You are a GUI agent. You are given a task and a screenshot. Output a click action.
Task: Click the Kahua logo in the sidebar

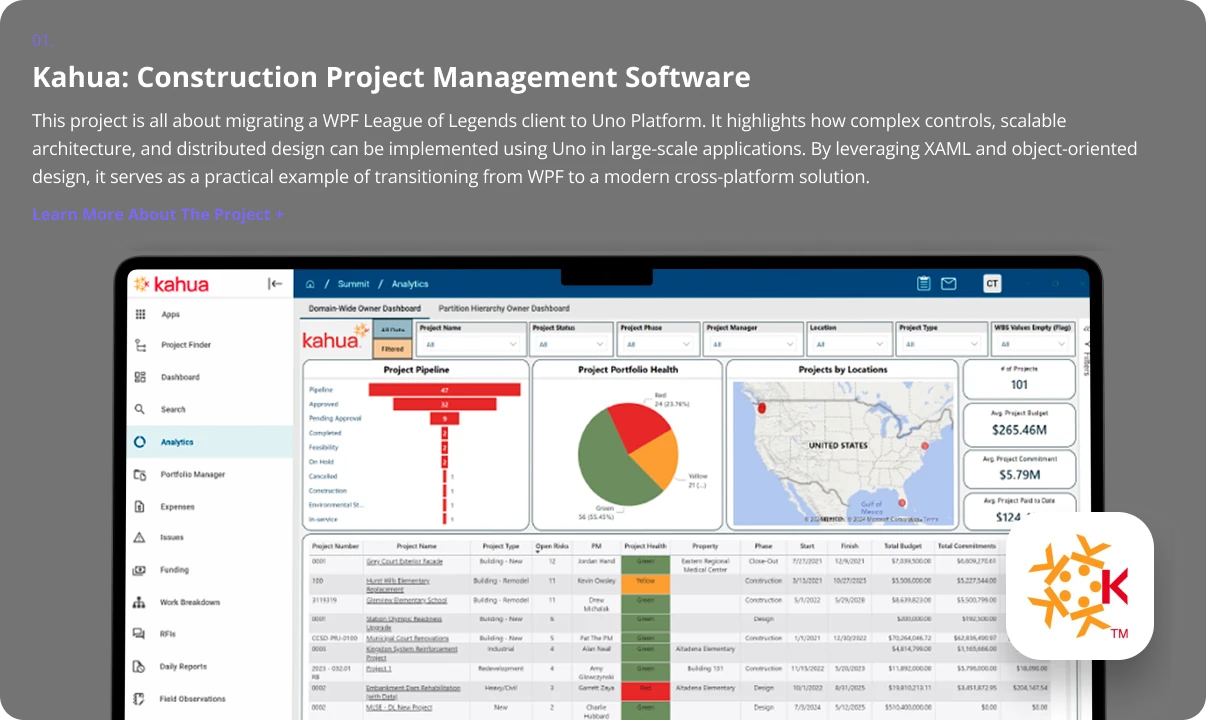click(x=171, y=284)
